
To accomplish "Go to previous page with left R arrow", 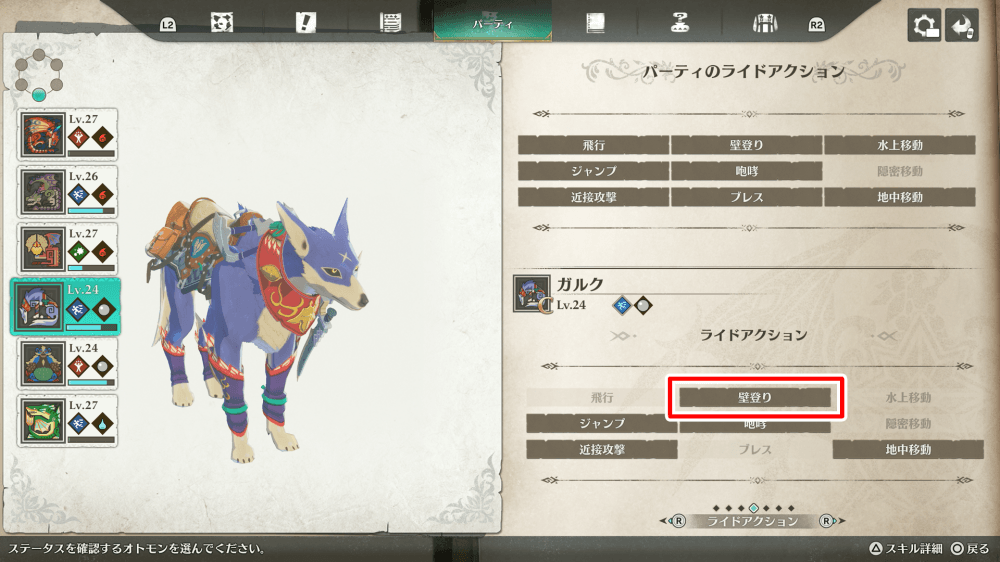I will [673, 521].
